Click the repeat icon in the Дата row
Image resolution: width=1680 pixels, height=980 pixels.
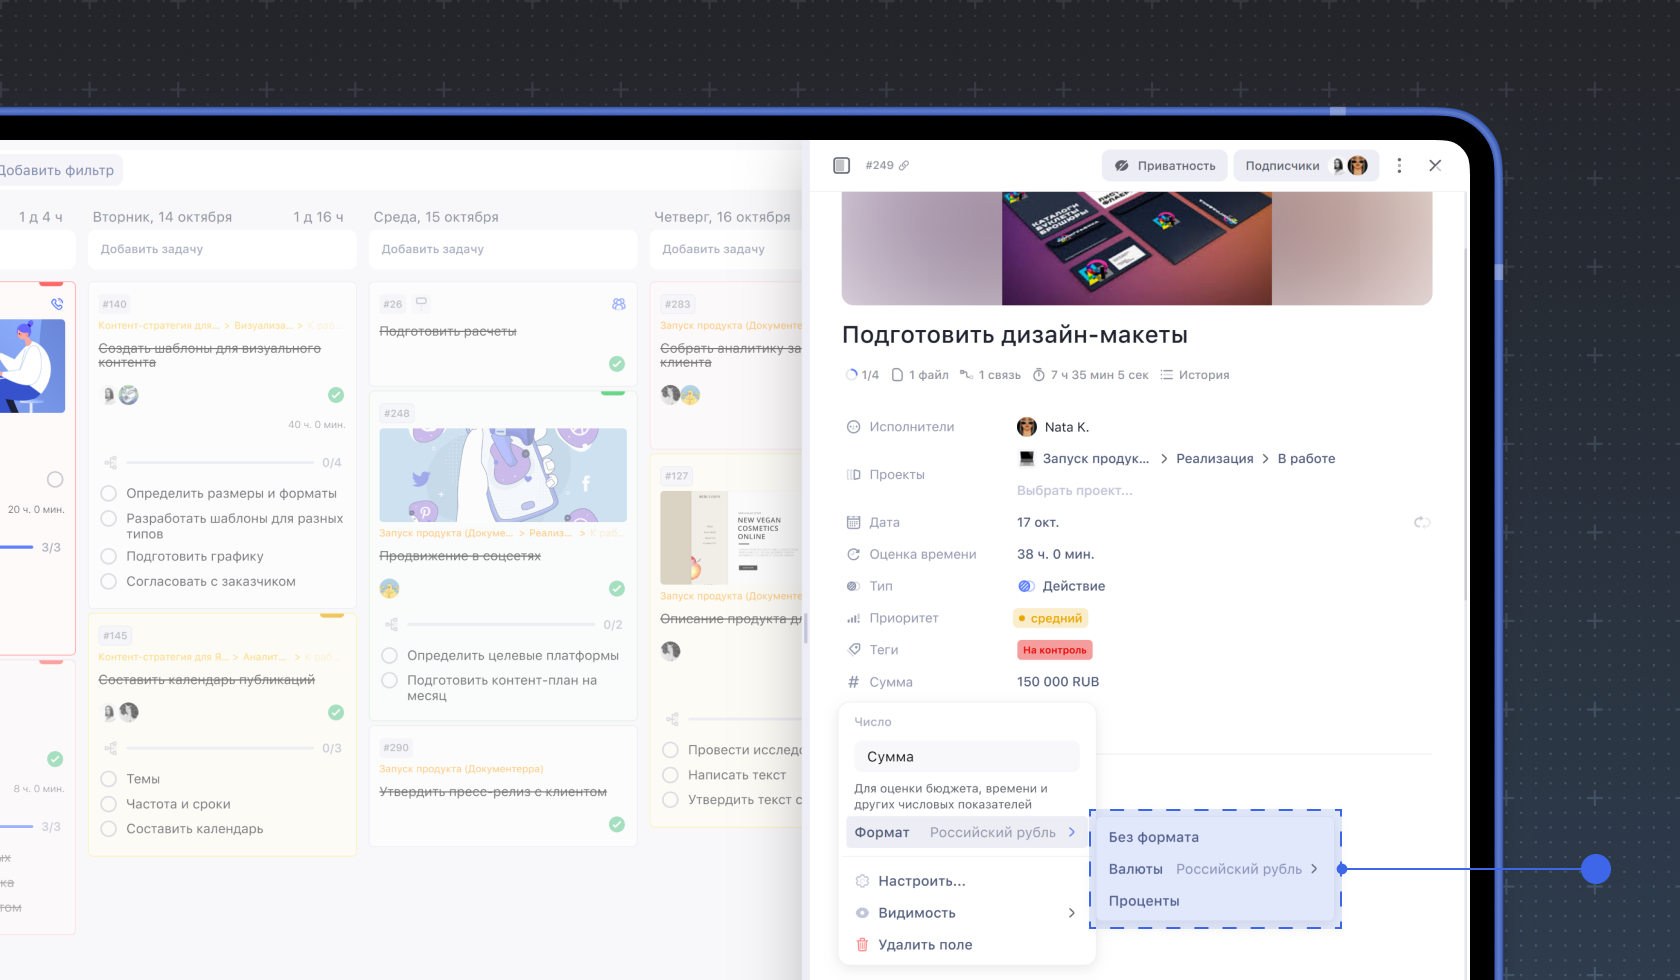1421,522
